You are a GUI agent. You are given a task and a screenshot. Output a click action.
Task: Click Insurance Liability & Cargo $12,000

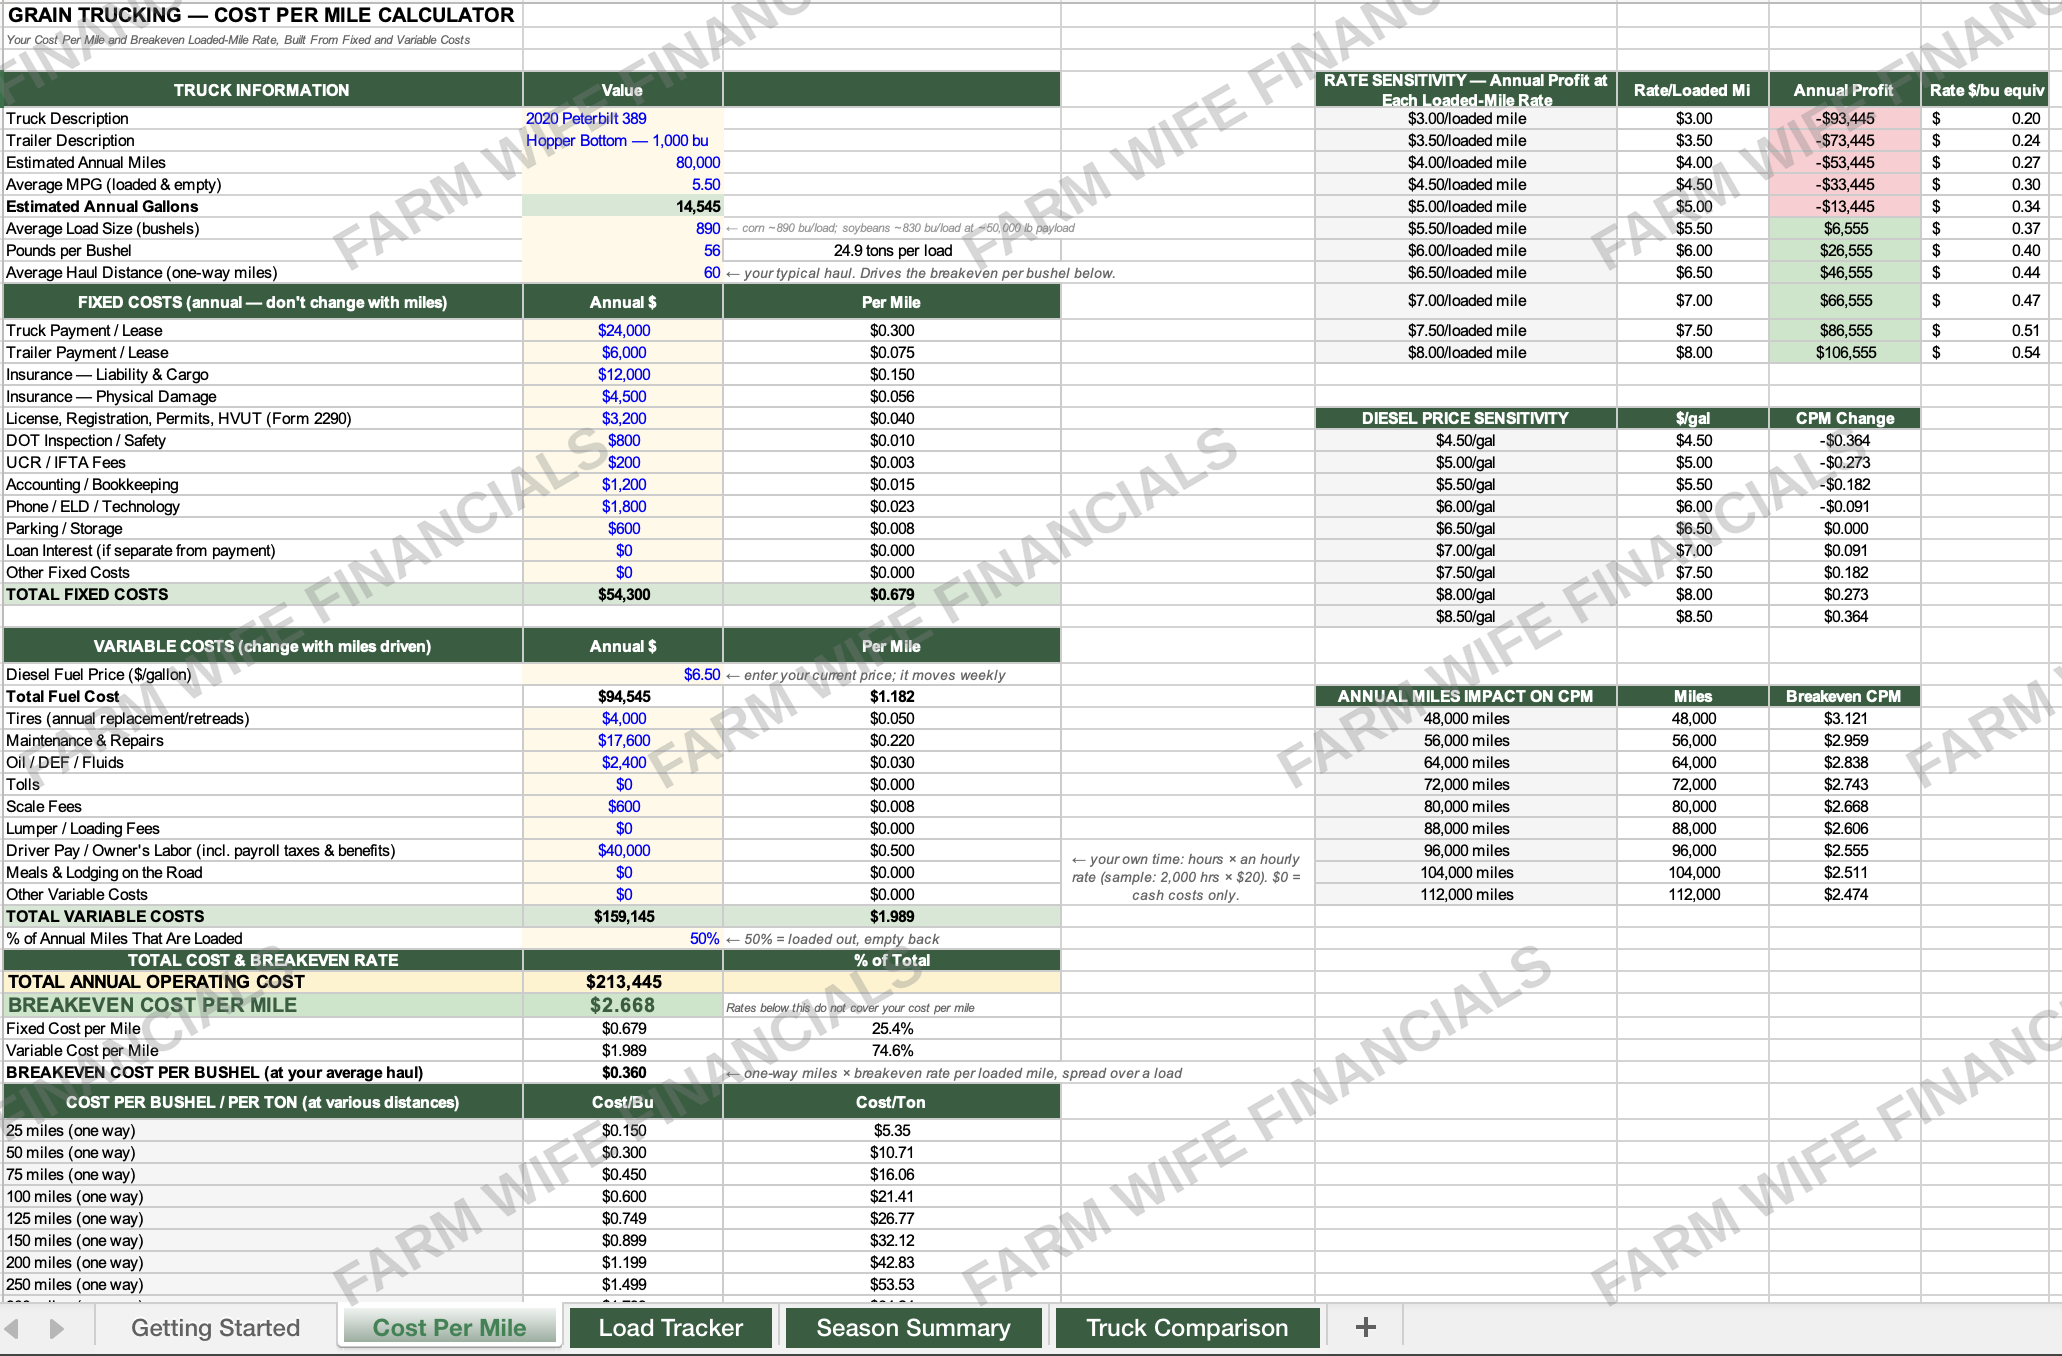tap(622, 374)
